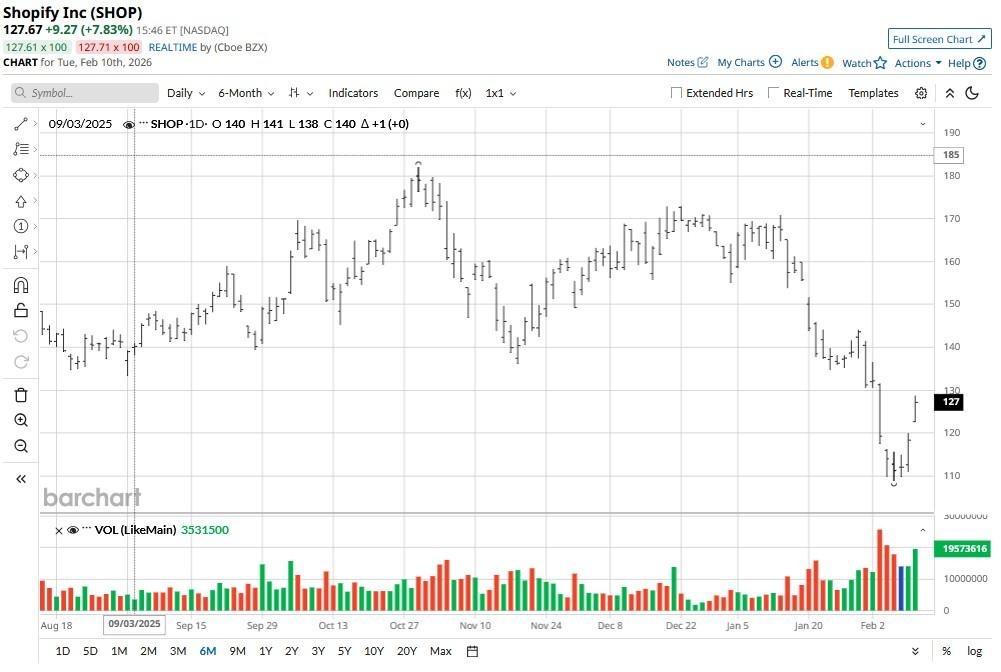Select the numbered label tool
1001x672 pixels.
tap(20, 227)
